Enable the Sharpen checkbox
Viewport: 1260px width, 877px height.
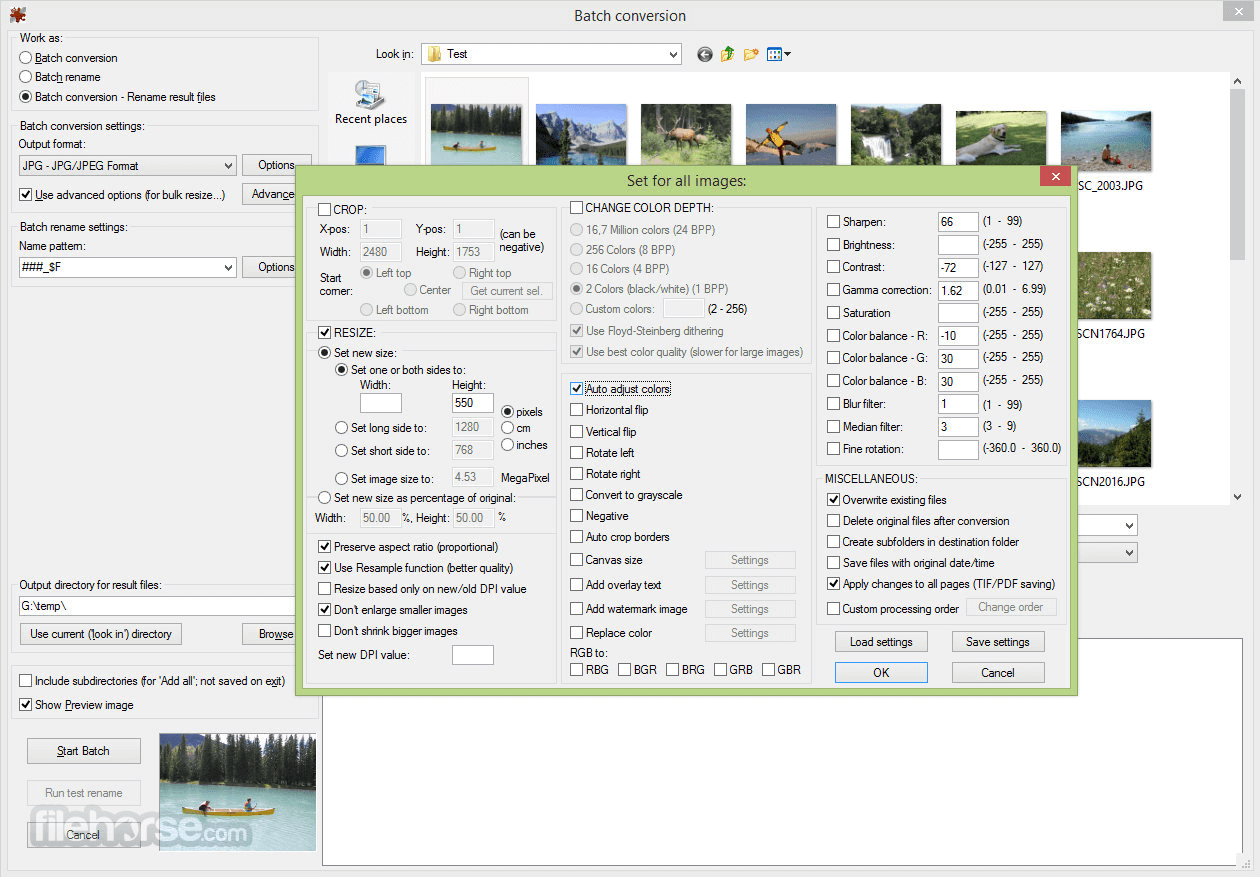[834, 222]
